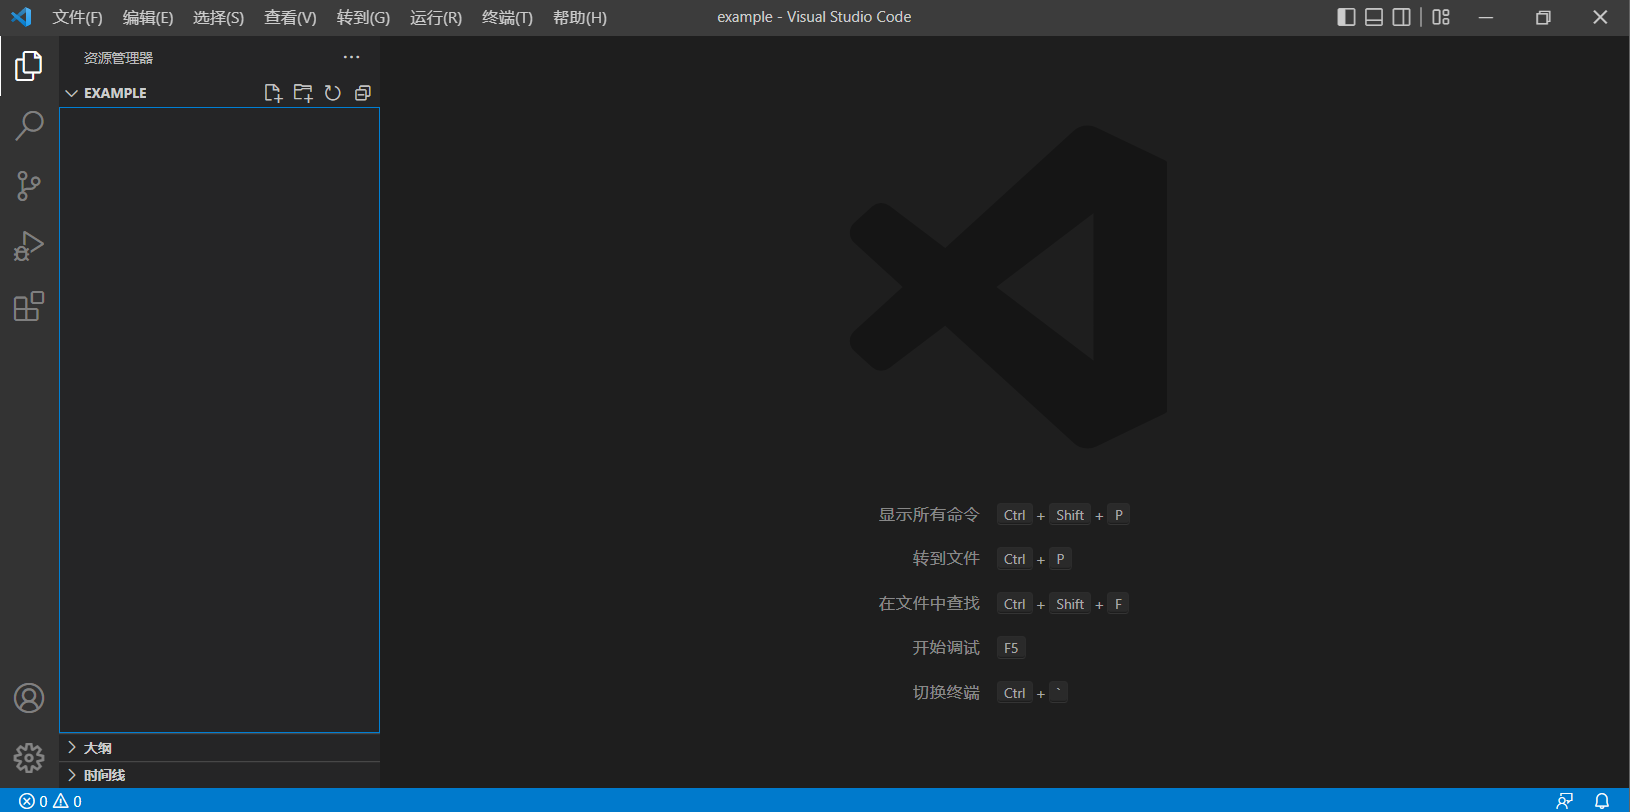Expand the 时间线 timeline section
This screenshot has width=1630, height=812.
click(x=220, y=775)
